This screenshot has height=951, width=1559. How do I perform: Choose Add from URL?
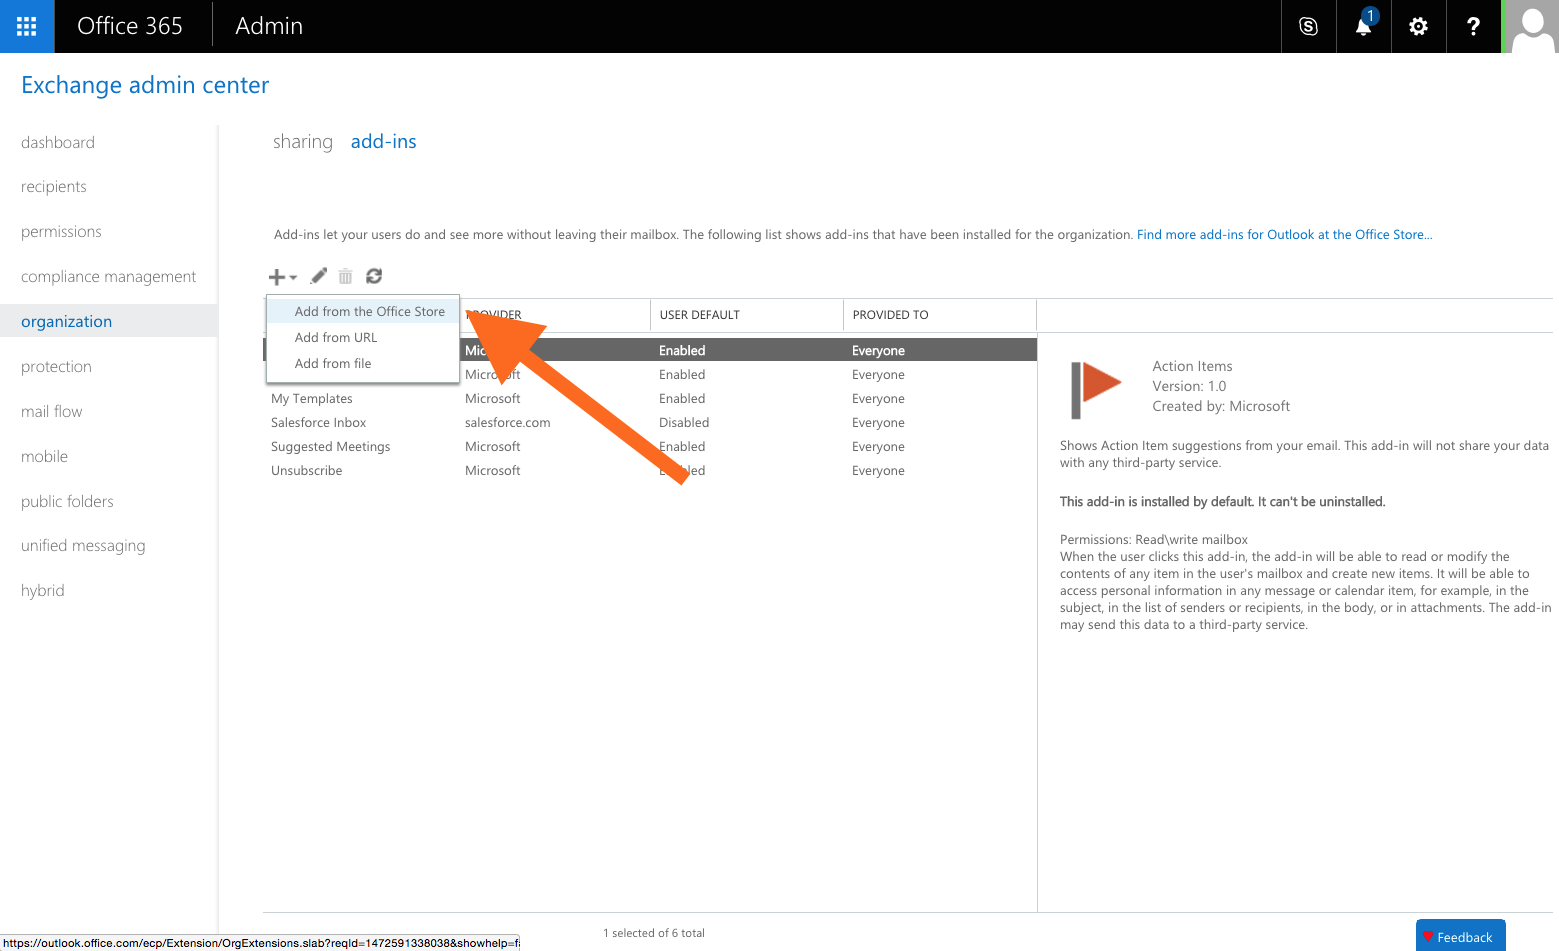click(336, 337)
